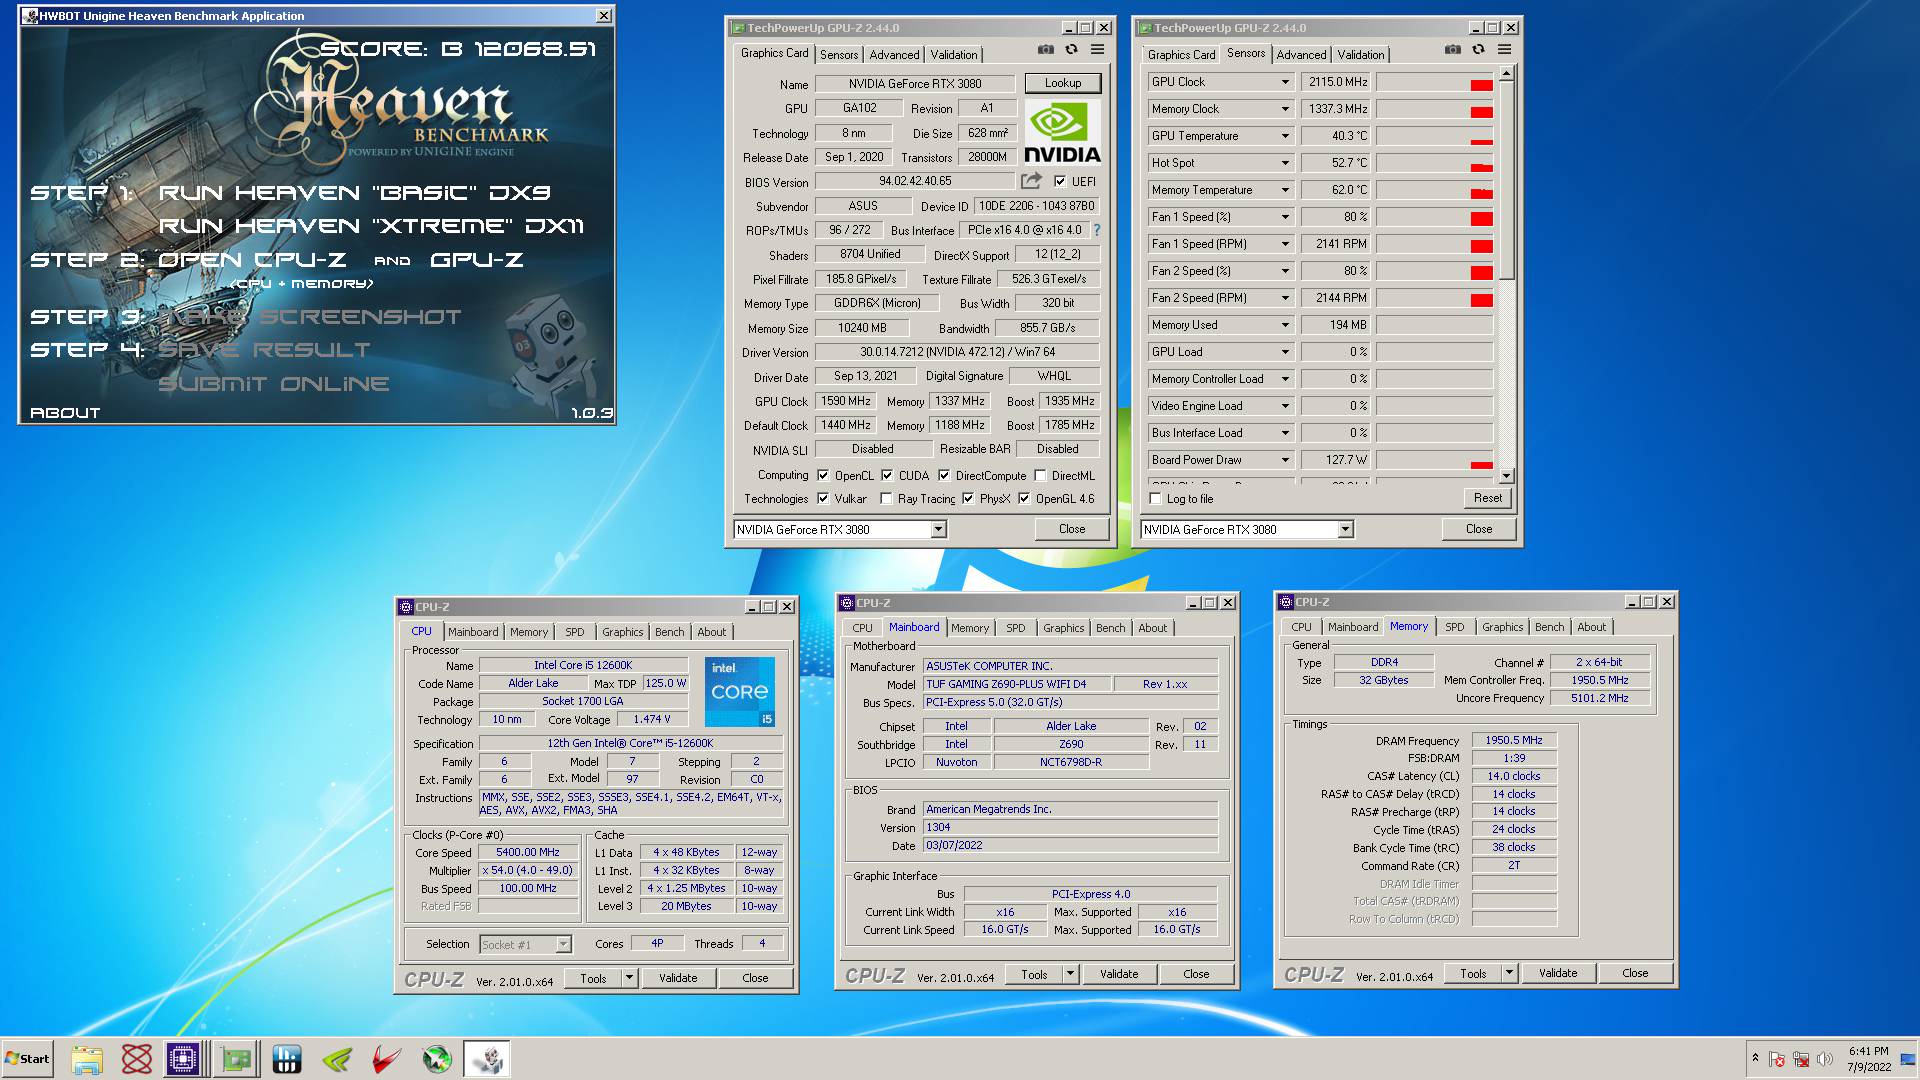The width and height of the screenshot is (1920, 1080).
Task: Click Validate in the CPU-Z Mainboard window
Action: (x=1119, y=974)
